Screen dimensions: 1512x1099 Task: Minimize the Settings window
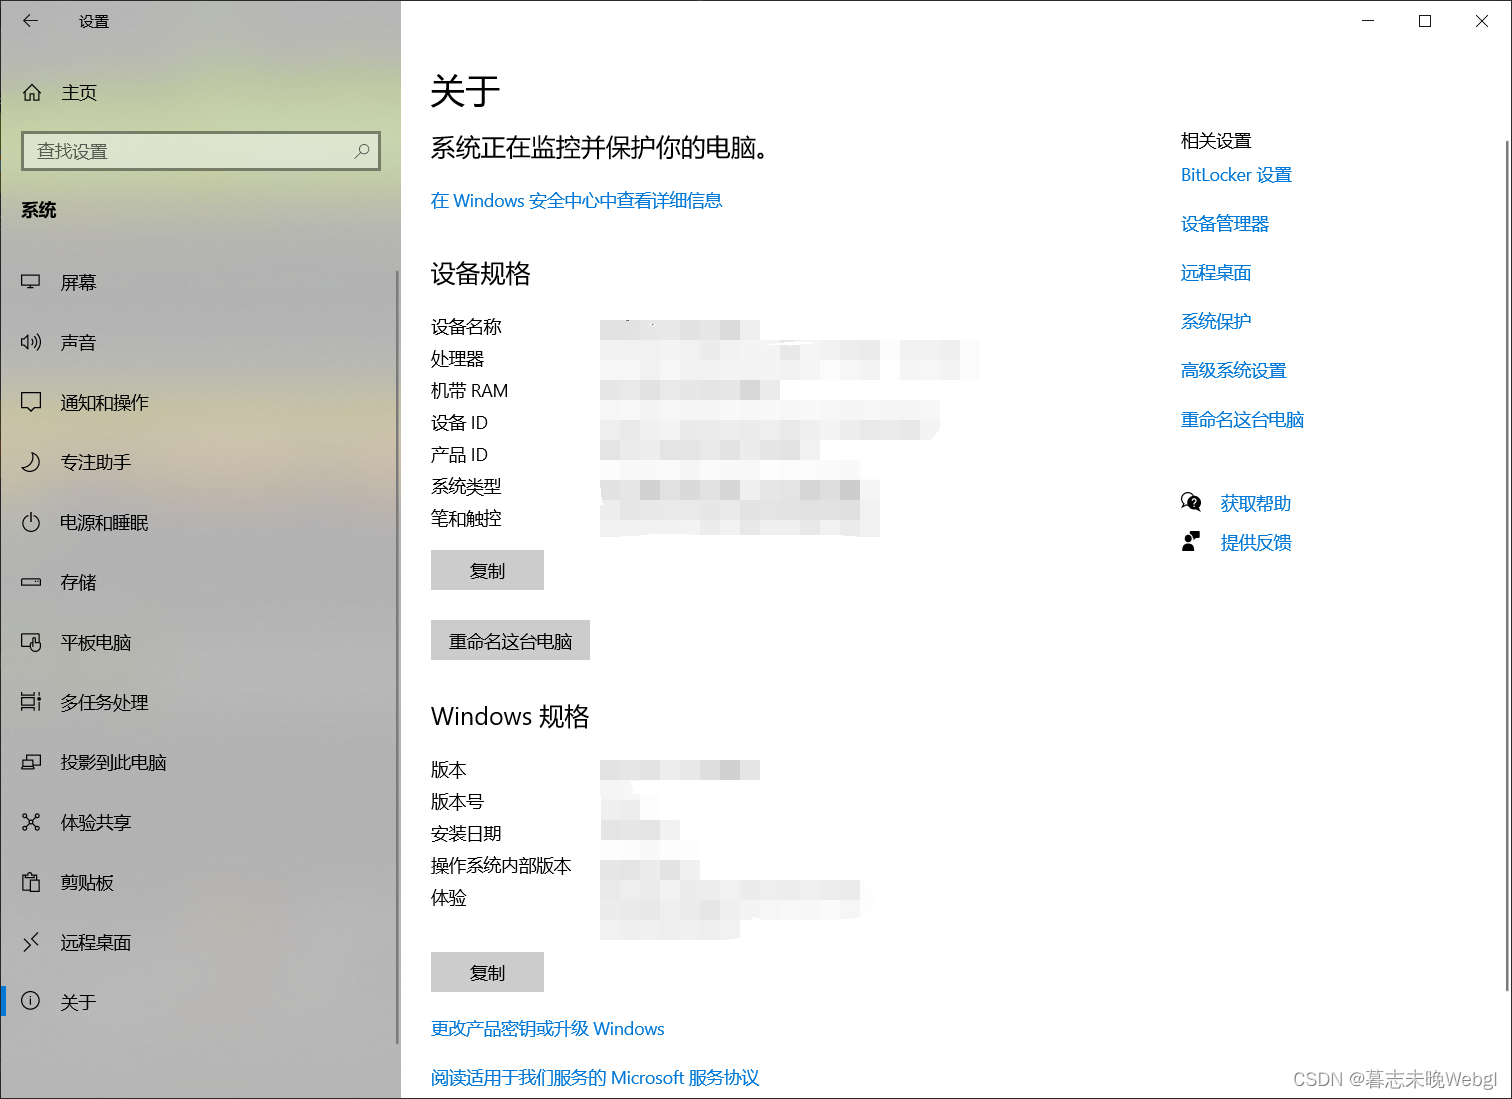pos(1368,20)
